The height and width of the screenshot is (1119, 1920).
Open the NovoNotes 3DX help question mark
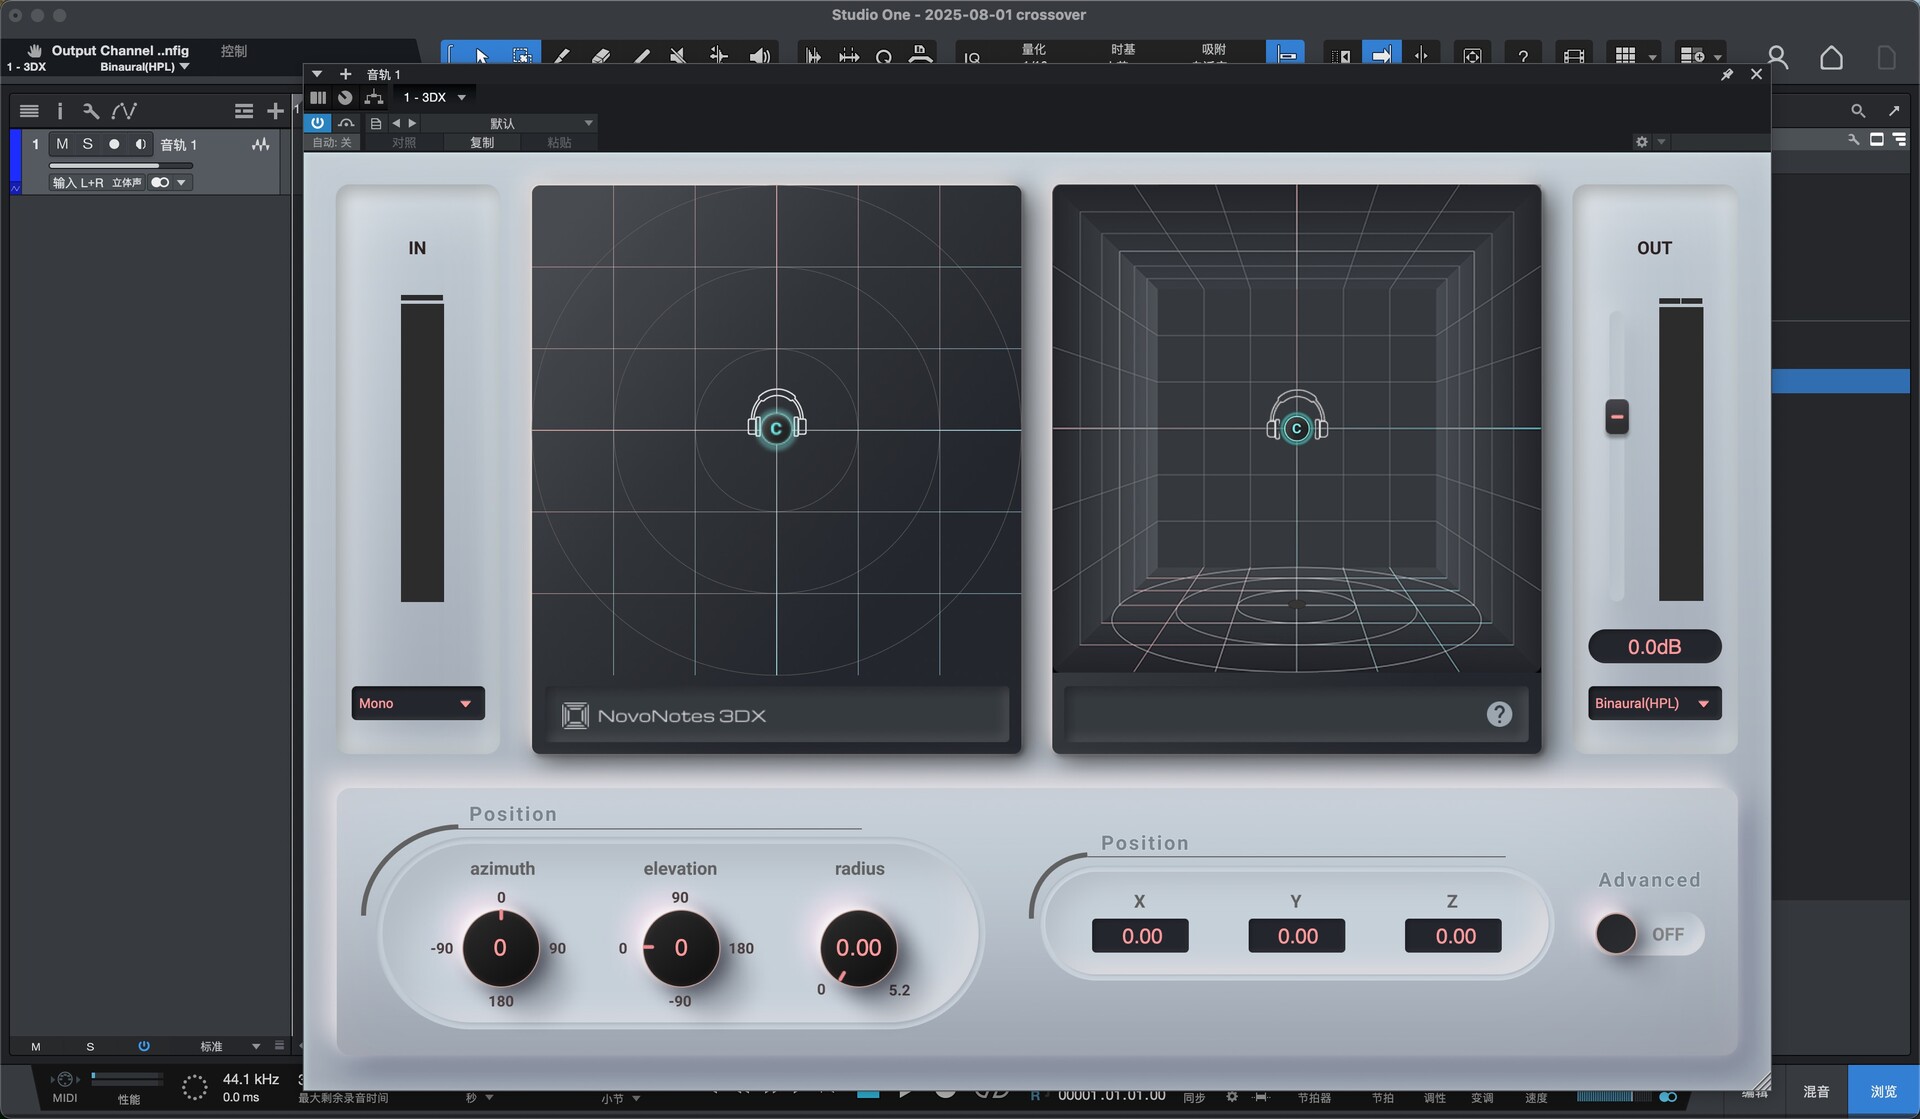click(x=1499, y=714)
